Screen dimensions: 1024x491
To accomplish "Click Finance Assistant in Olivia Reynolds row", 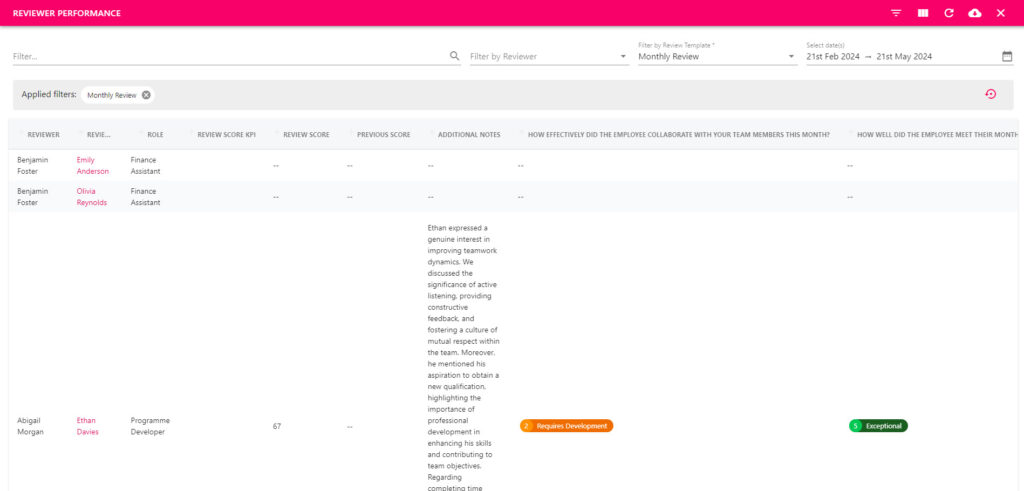I will 146,197.
